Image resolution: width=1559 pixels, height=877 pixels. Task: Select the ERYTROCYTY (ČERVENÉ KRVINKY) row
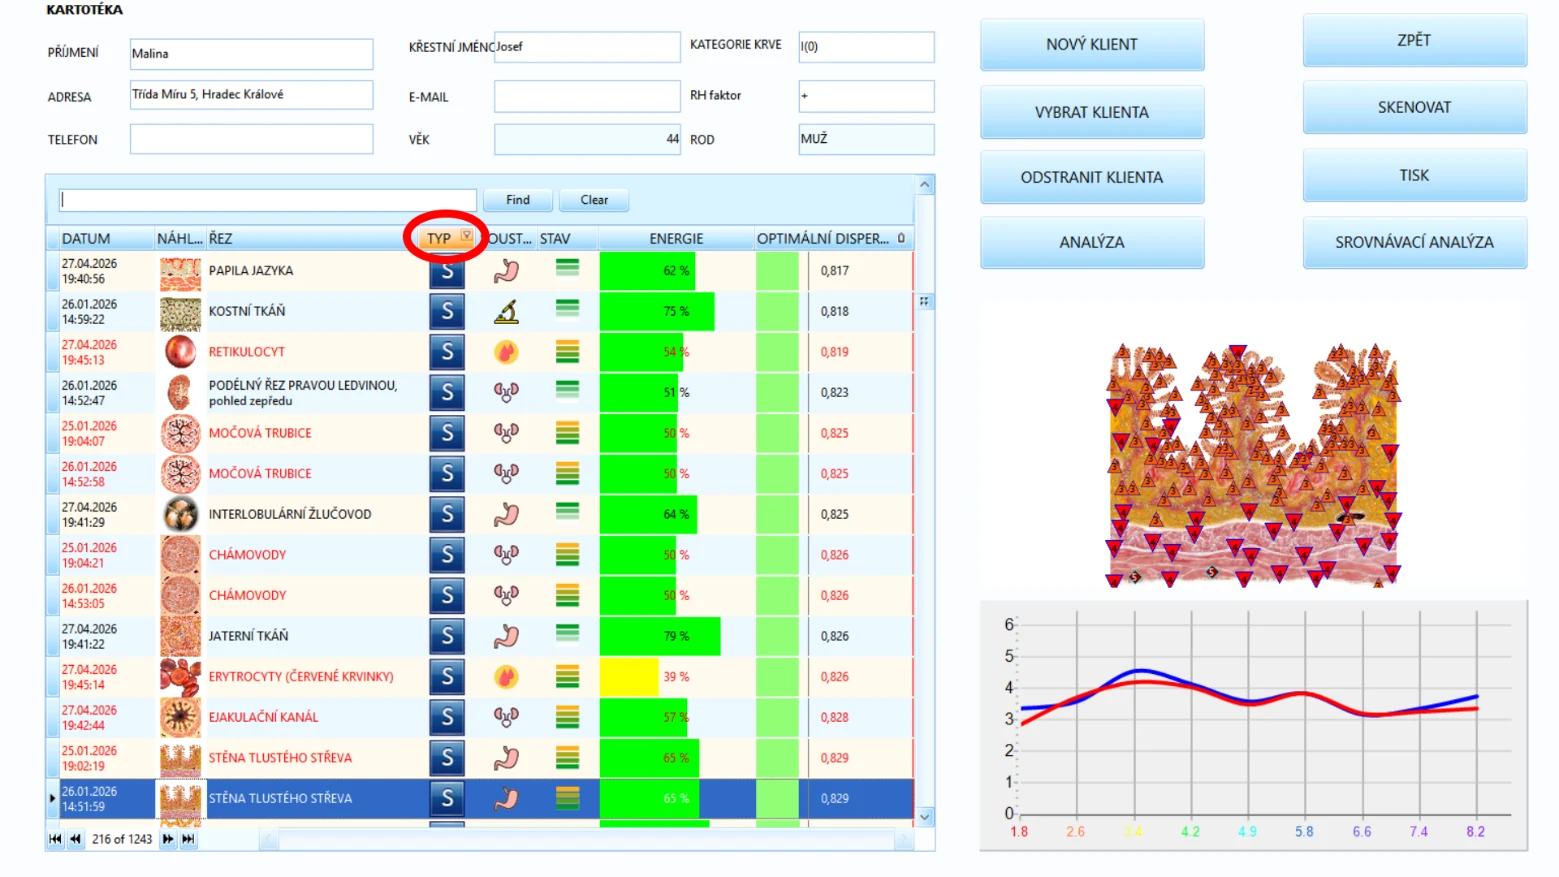(x=480, y=677)
